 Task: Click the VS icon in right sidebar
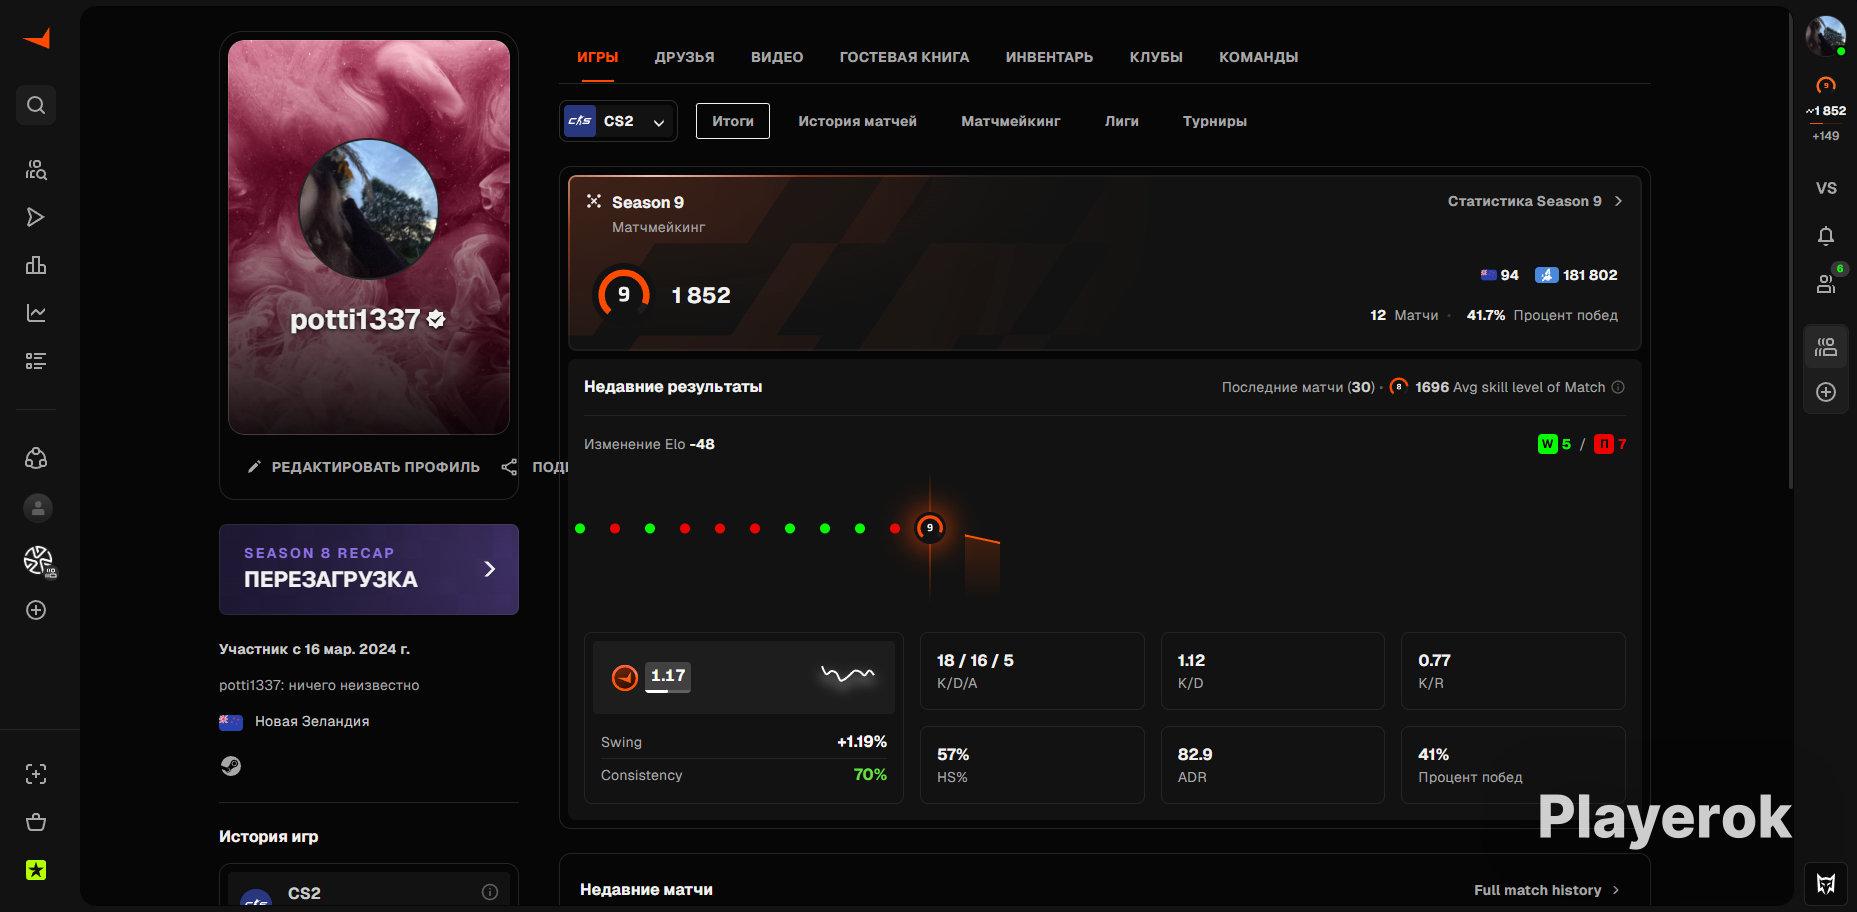tap(1826, 188)
